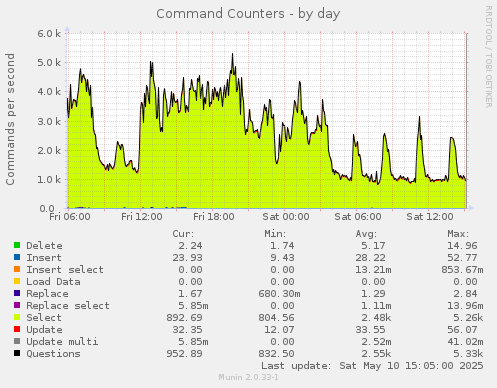Click the 'Max:' column header

[458, 234]
